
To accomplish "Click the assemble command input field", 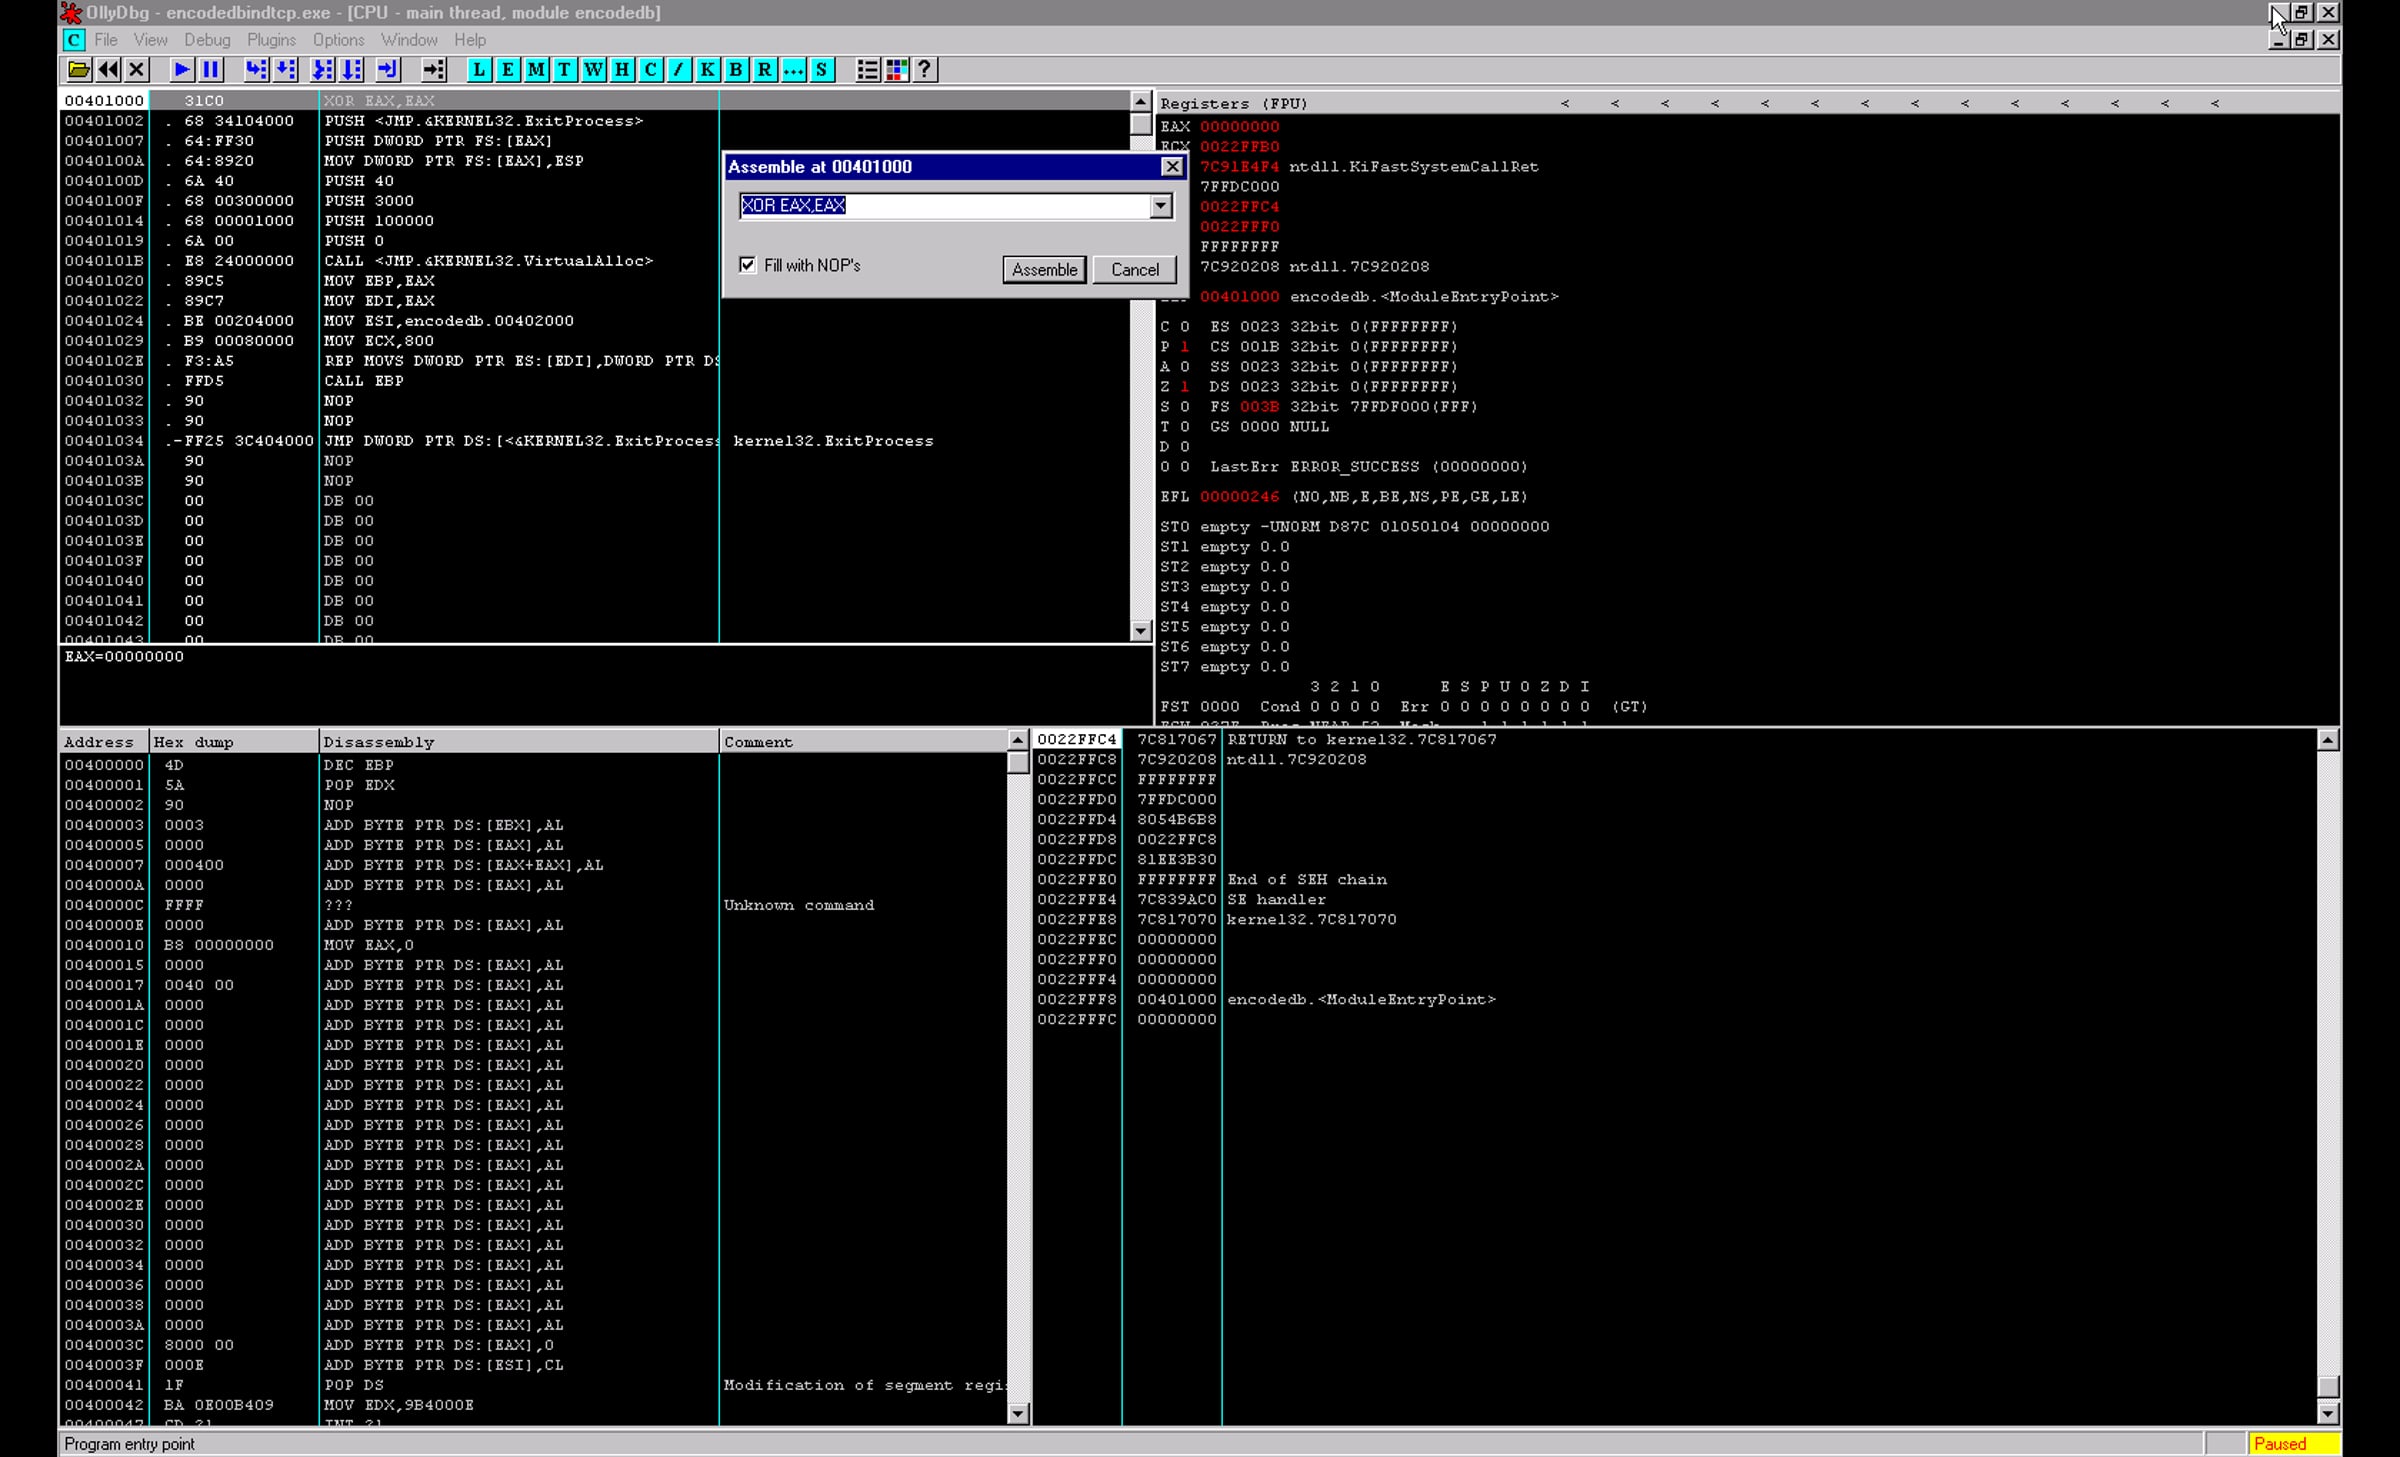I will (x=945, y=206).
